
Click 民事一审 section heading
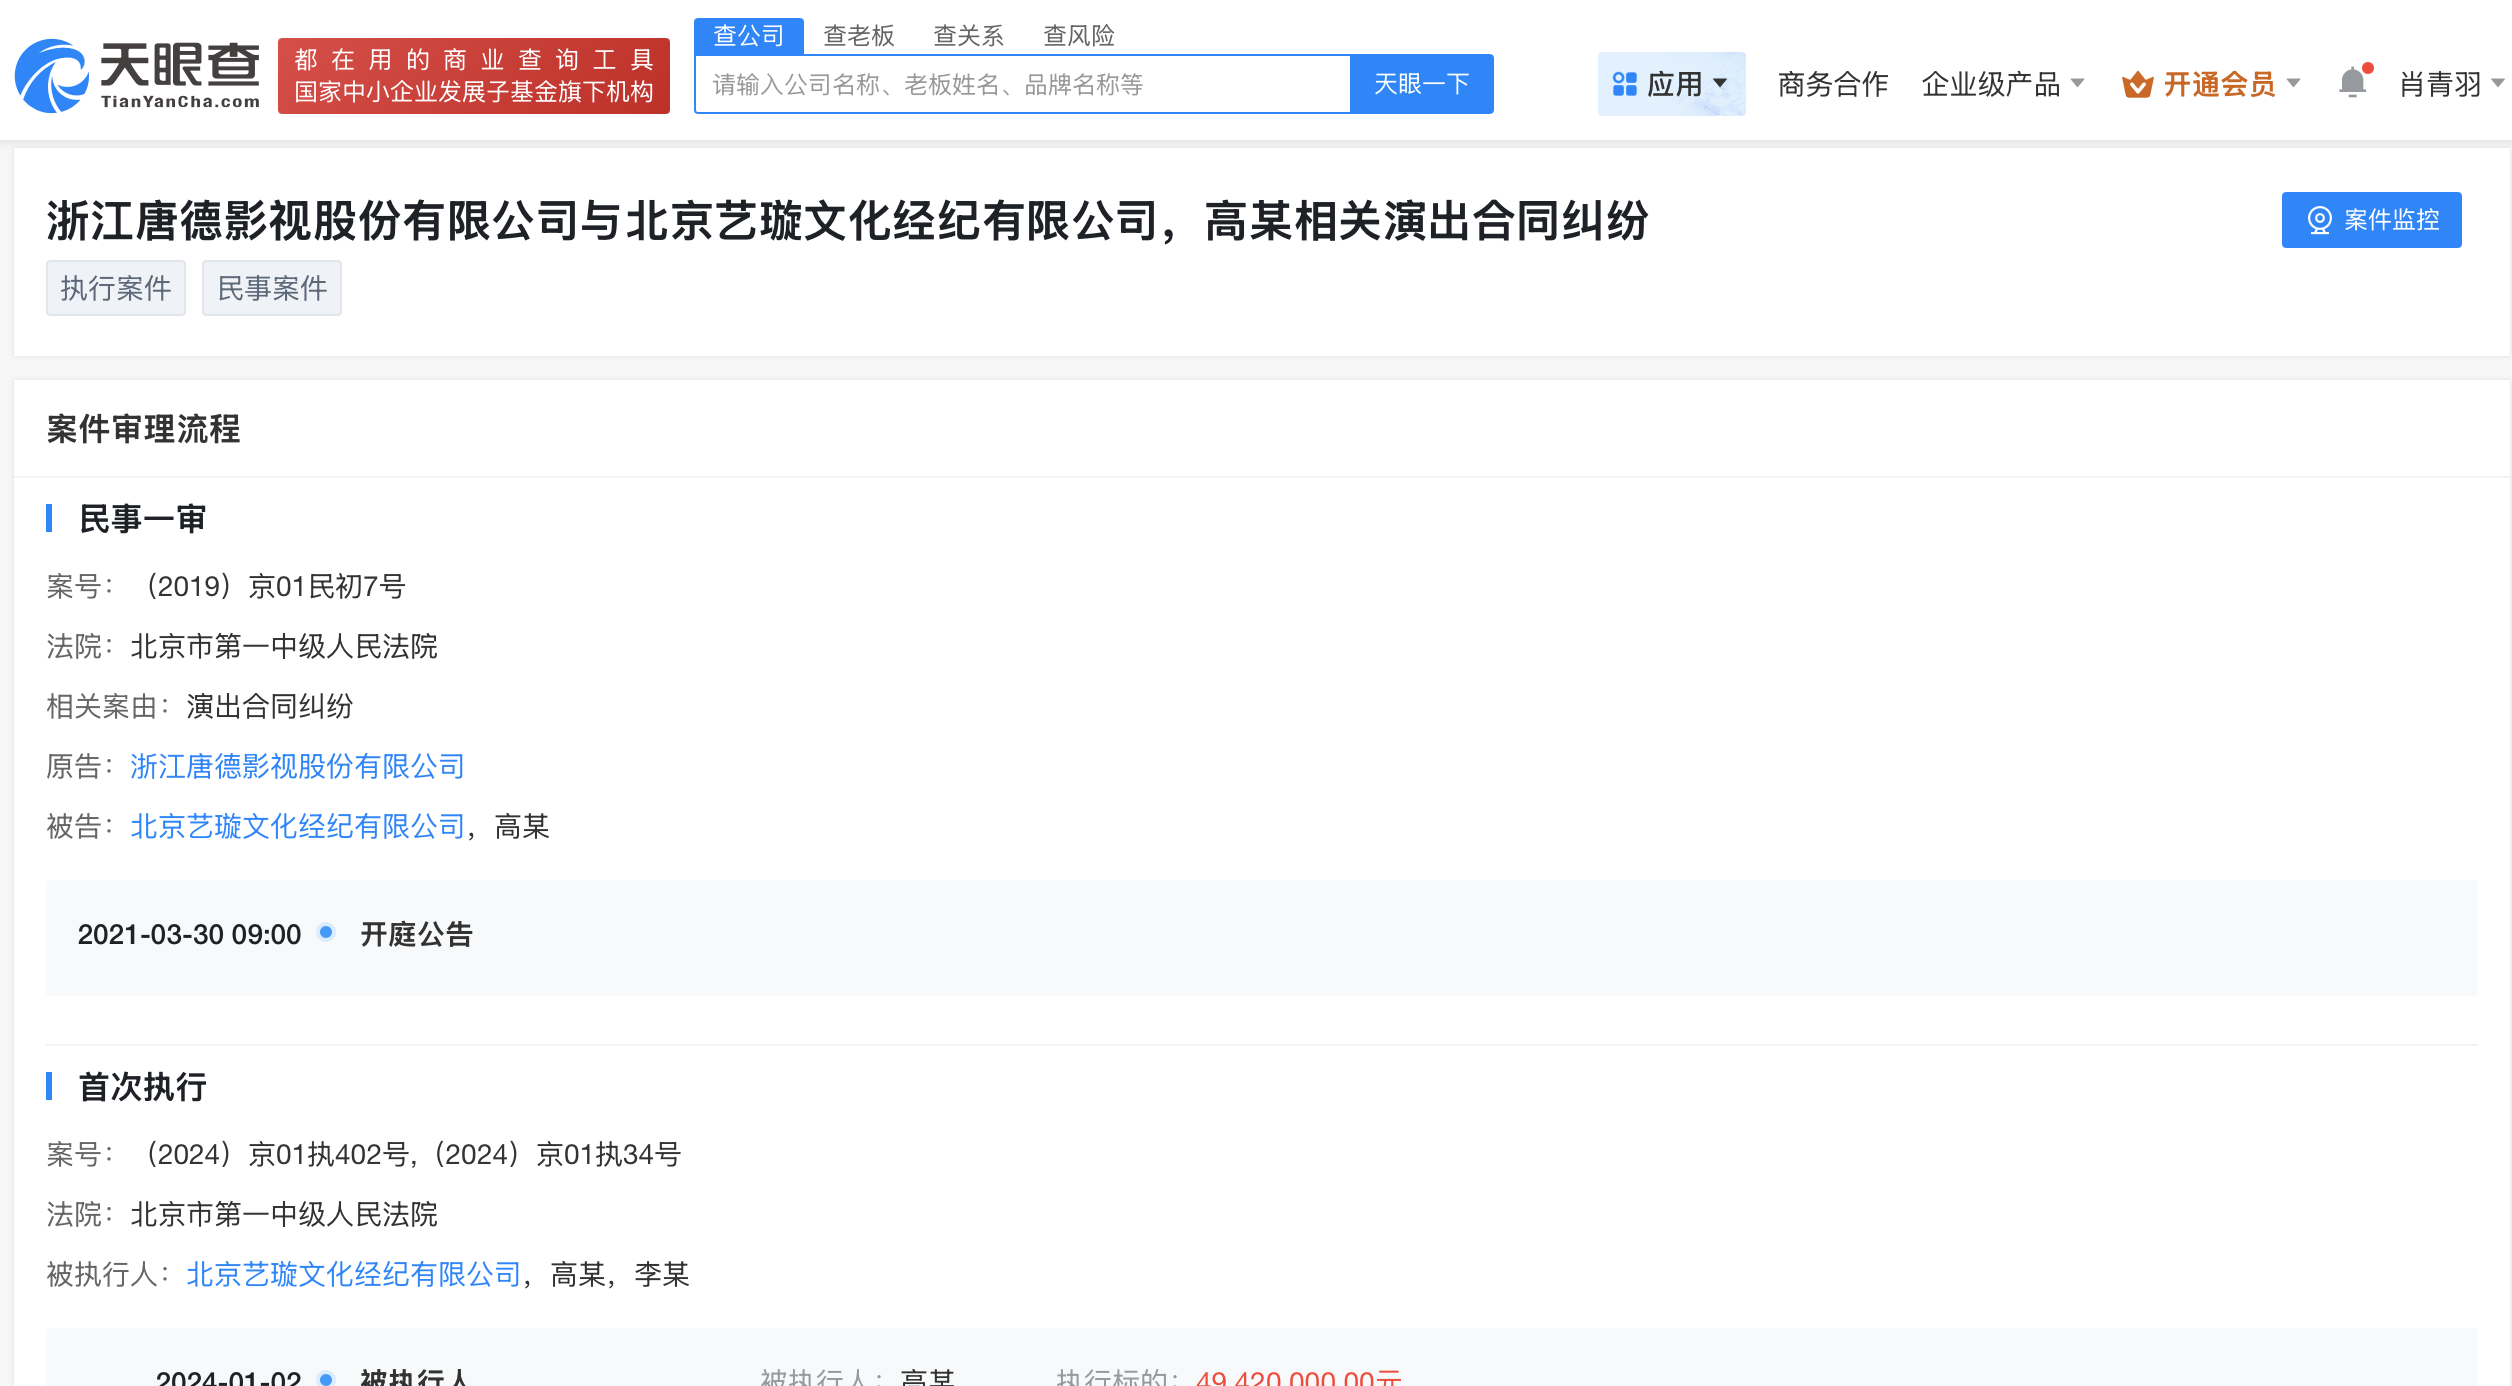coord(142,519)
